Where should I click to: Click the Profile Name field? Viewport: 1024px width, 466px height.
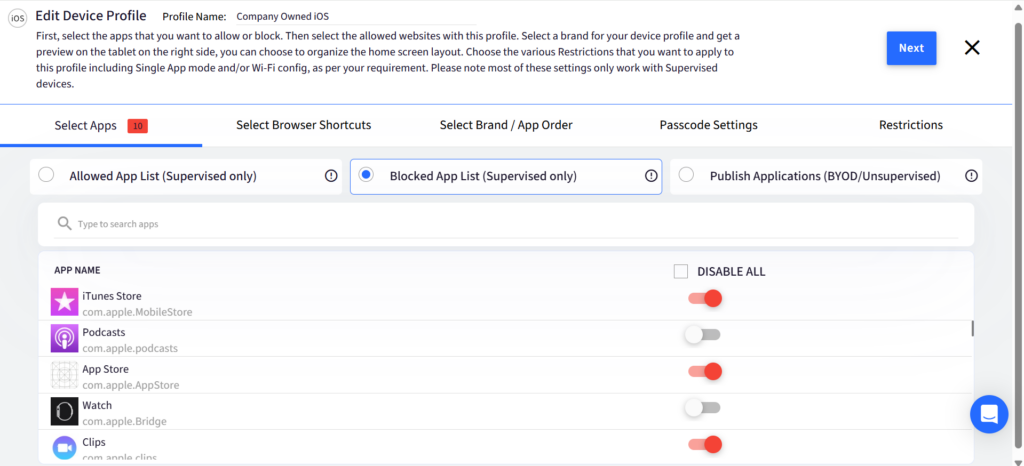(x=355, y=17)
